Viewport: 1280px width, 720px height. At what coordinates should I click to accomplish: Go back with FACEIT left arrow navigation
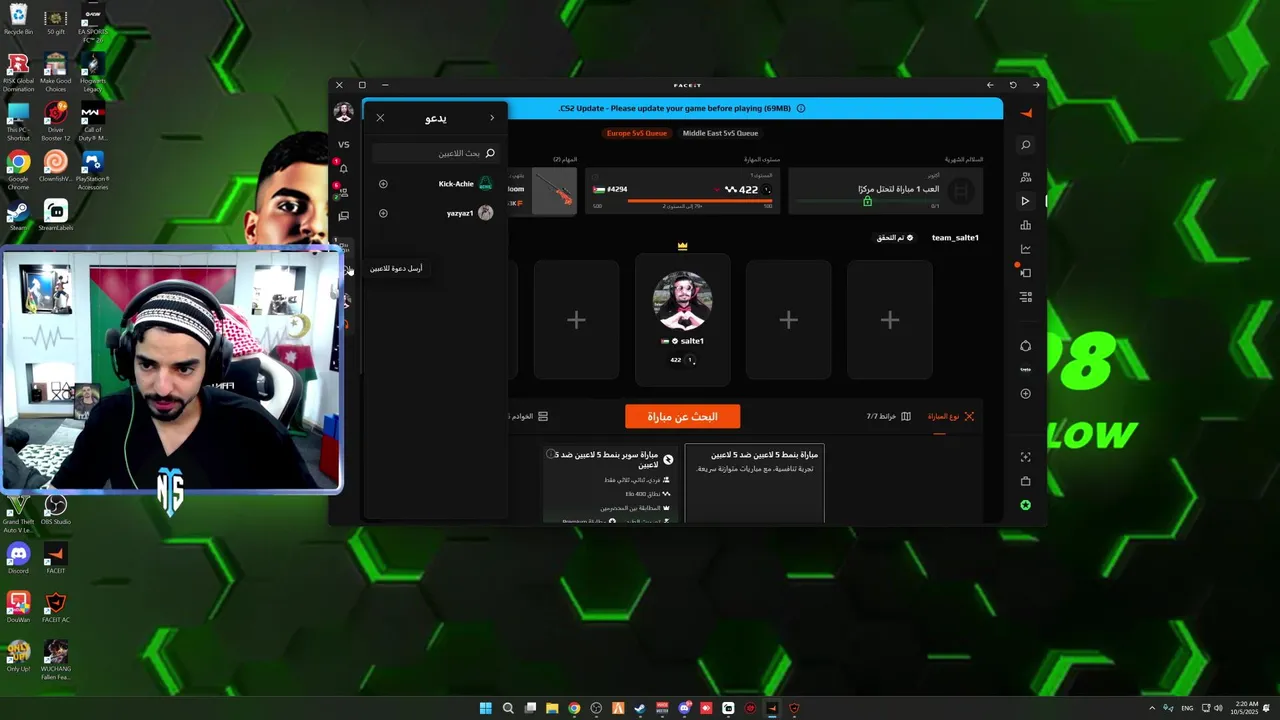[990, 85]
